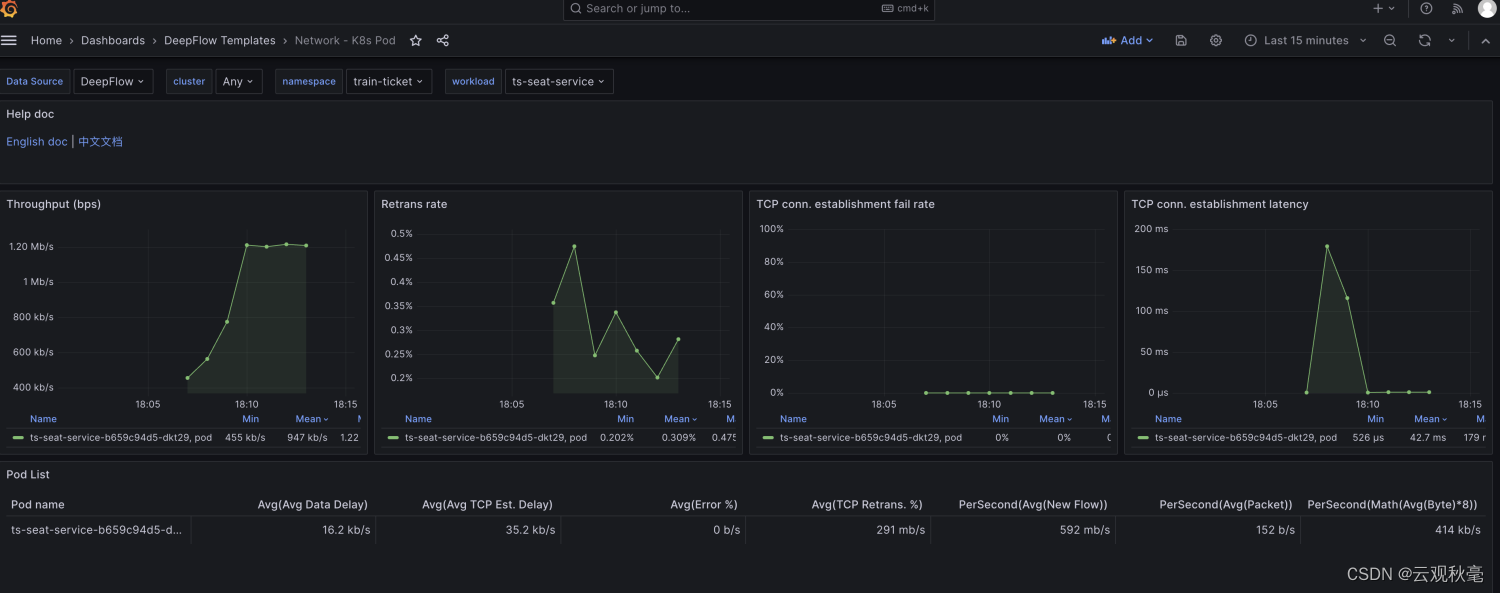Click the Pod List panel title
The height and width of the screenshot is (593, 1500).
tap(28, 475)
